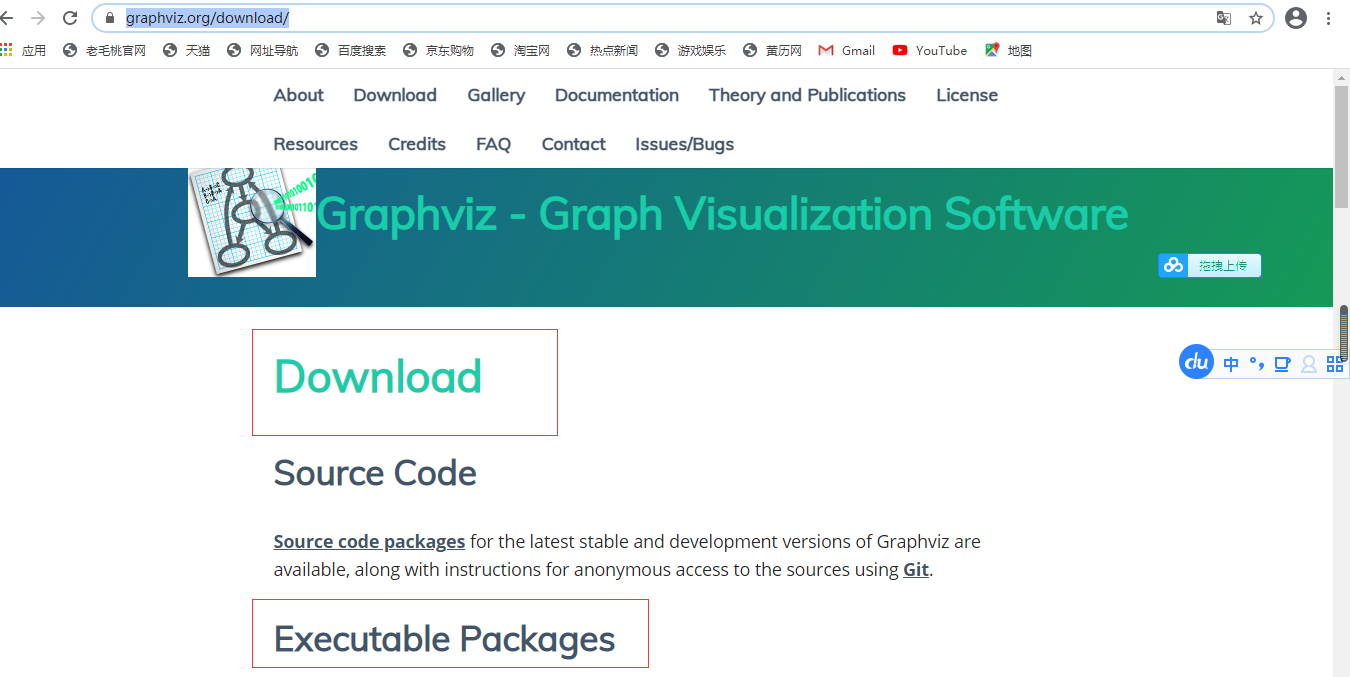Open the Baidu input cup-shaped icon
Viewport: 1350px width, 677px height.
tap(1282, 364)
